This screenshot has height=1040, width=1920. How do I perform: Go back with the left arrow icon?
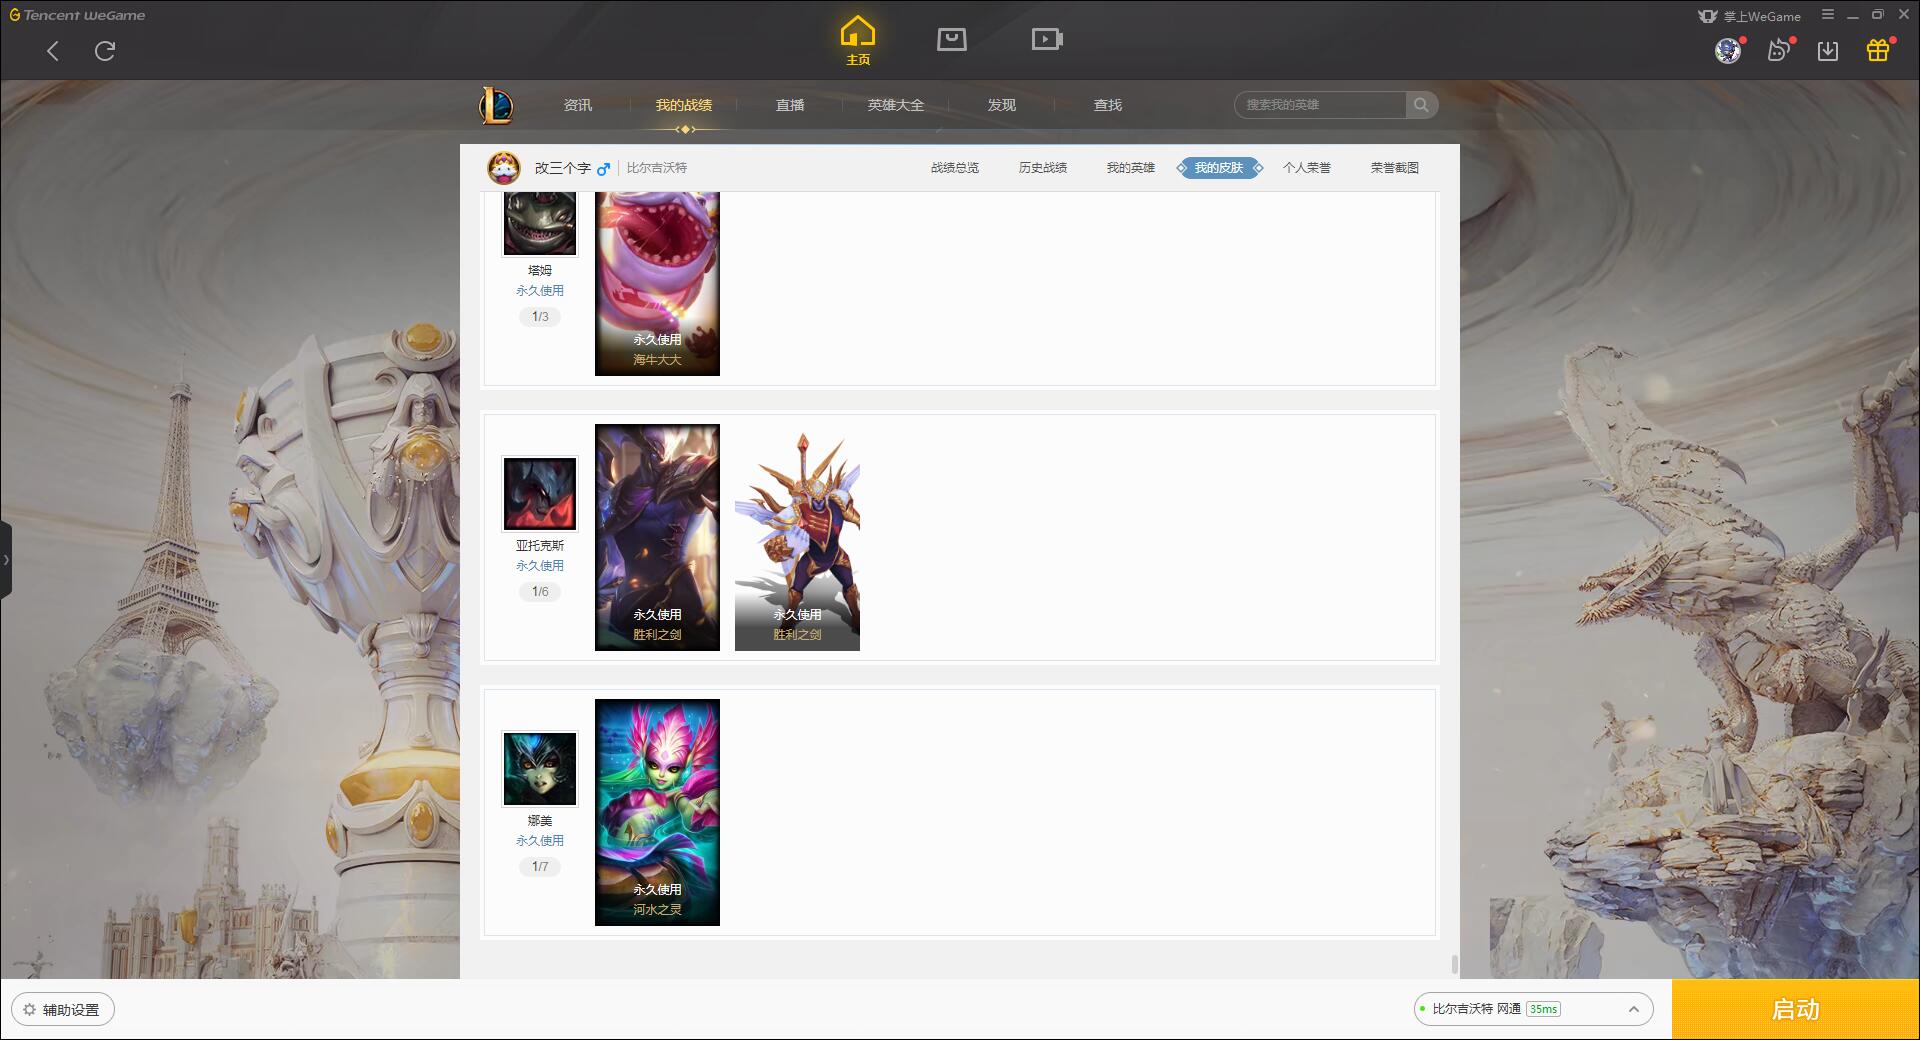[53, 51]
